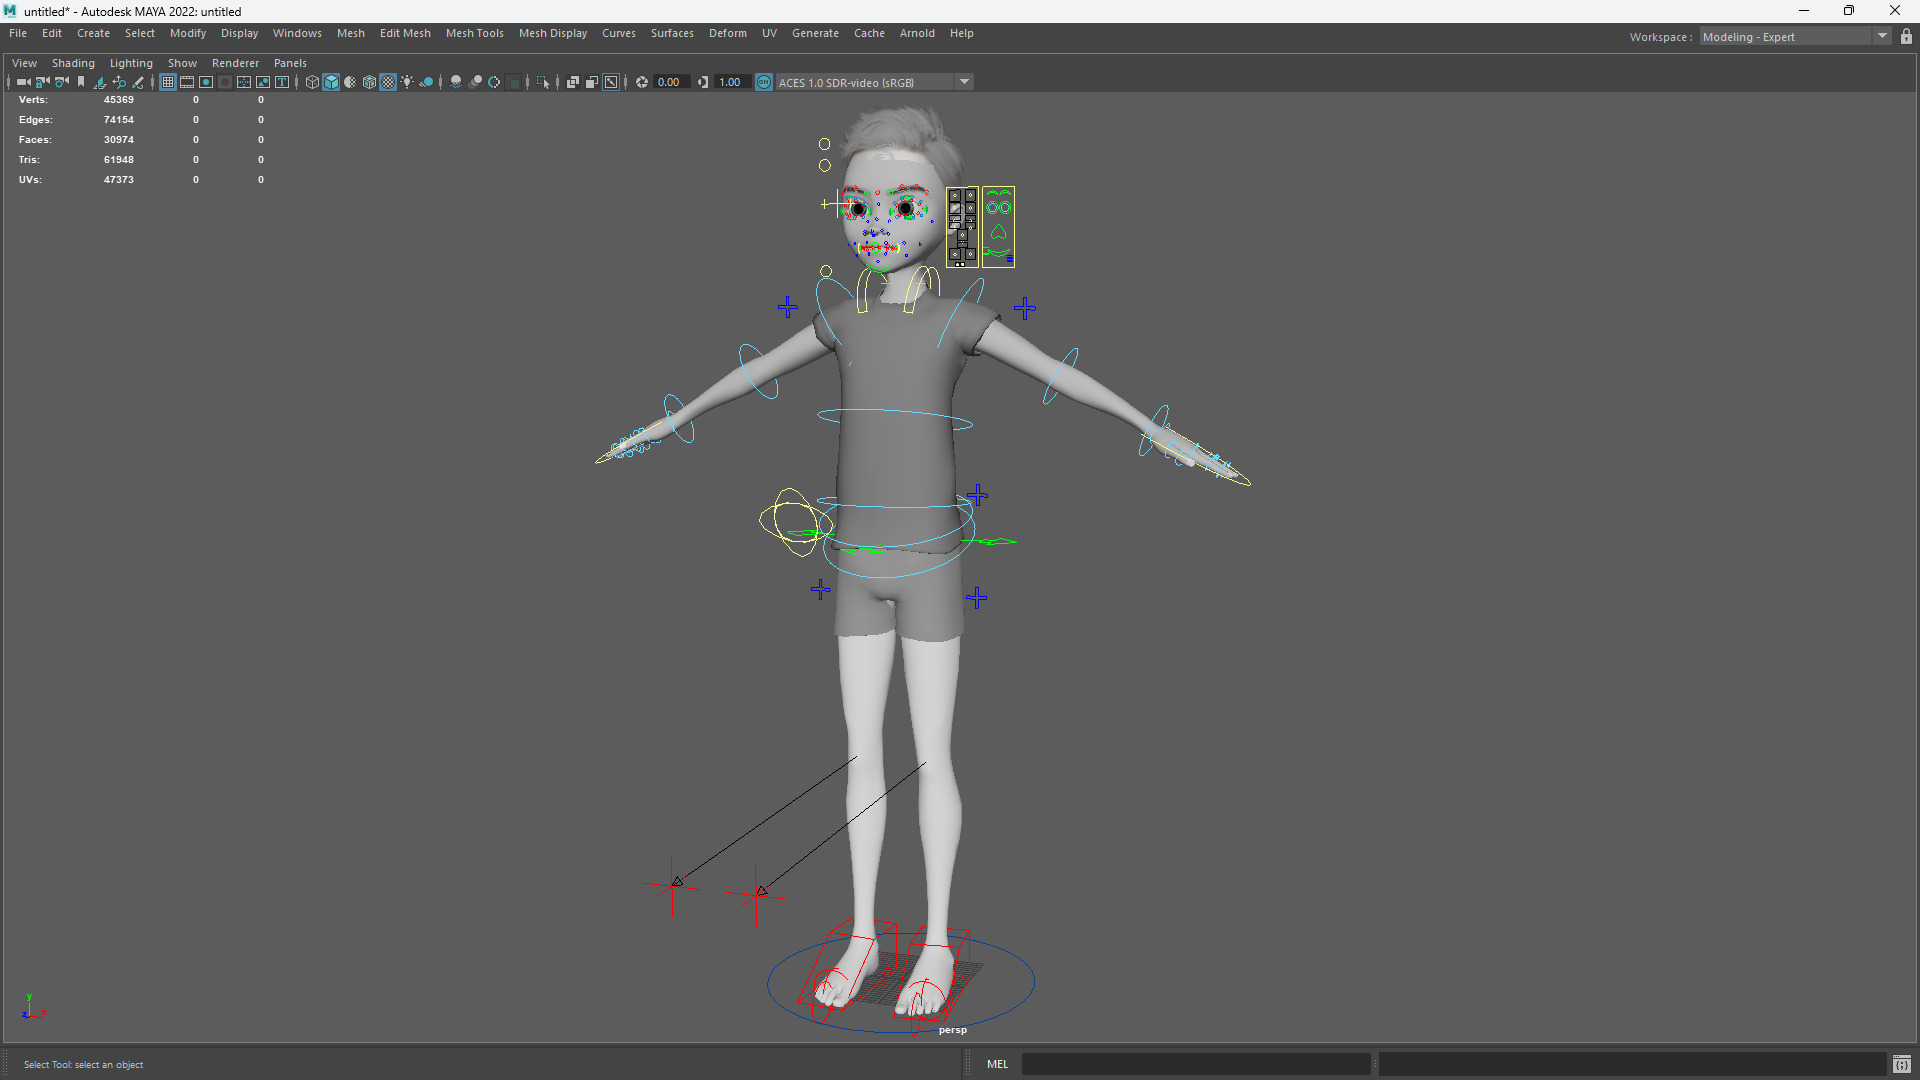Open the Mesh Display menu
The height and width of the screenshot is (1080, 1920).
tap(553, 33)
